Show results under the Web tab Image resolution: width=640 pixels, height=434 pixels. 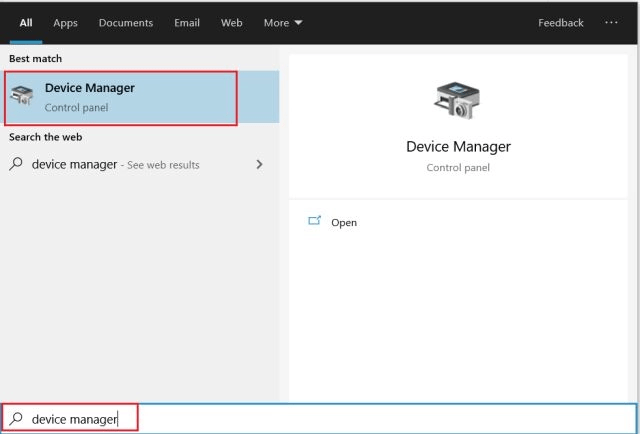click(x=231, y=22)
